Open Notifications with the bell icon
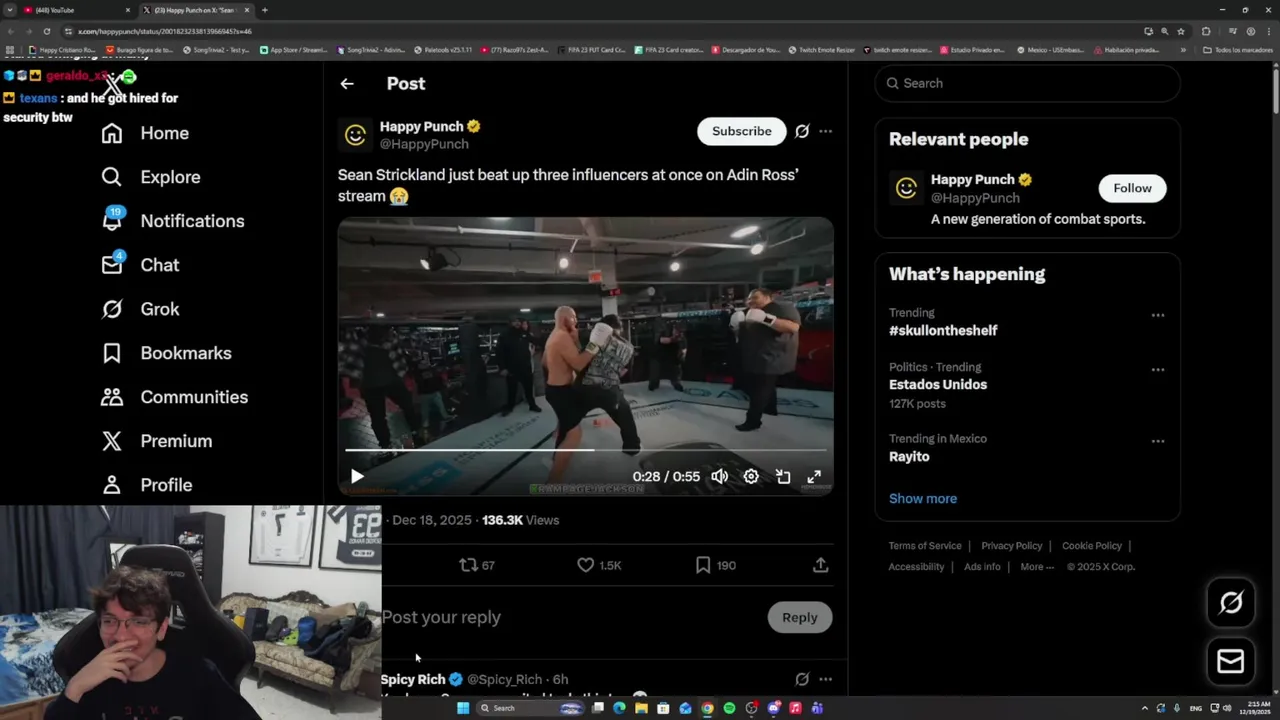The width and height of the screenshot is (1280, 720). (172, 221)
